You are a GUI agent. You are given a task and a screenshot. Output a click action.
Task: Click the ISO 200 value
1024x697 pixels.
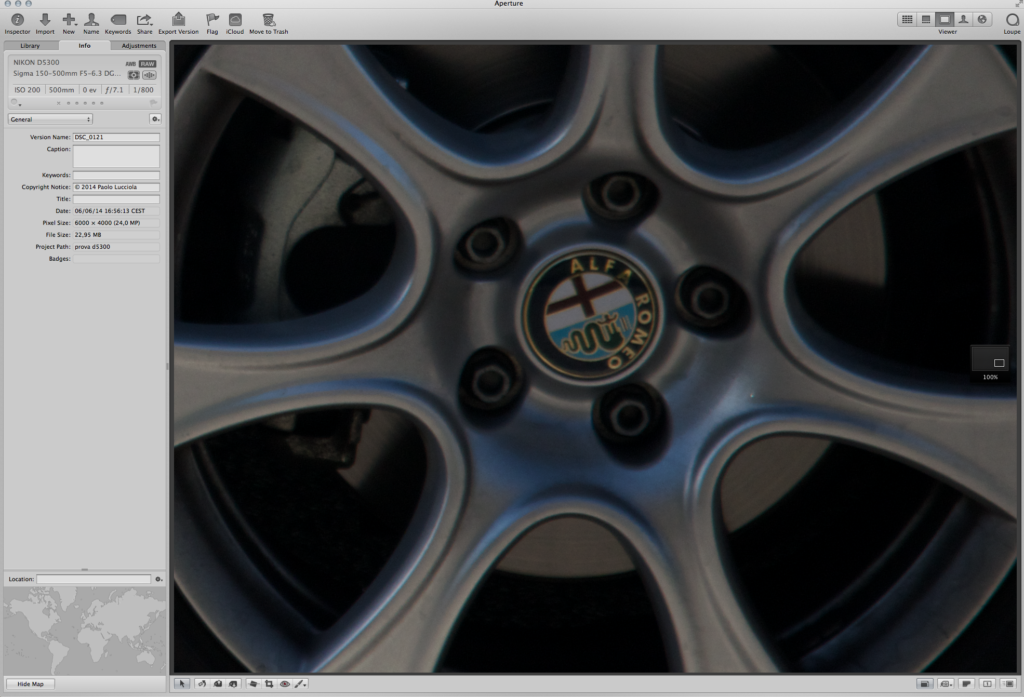27,90
